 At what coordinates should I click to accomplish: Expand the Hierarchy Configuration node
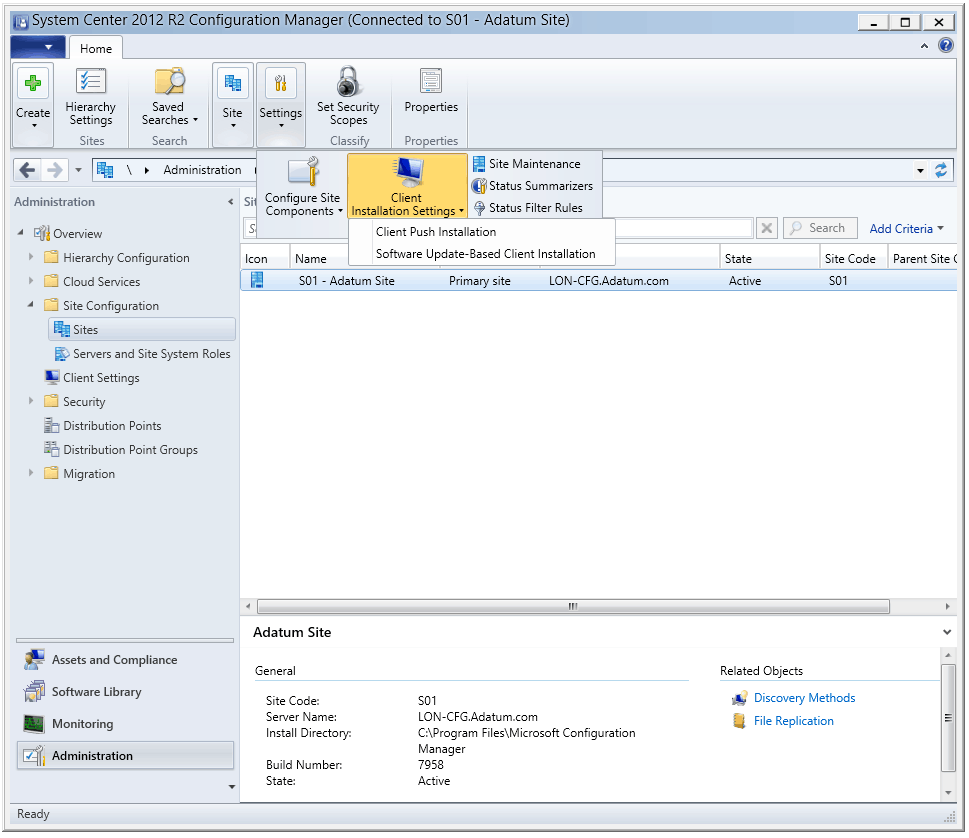[x=31, y=256]
